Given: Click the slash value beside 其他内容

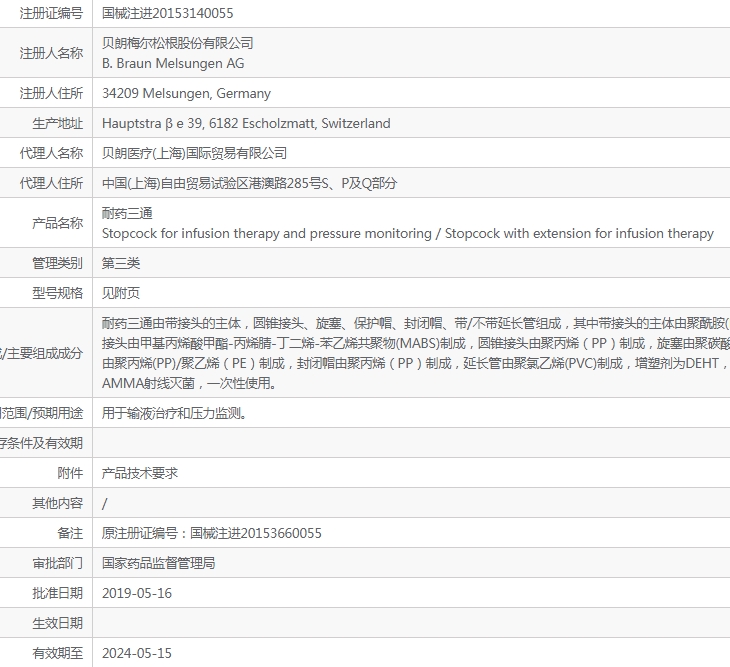Looking at the screenshot, I should [x=105, y=503].
